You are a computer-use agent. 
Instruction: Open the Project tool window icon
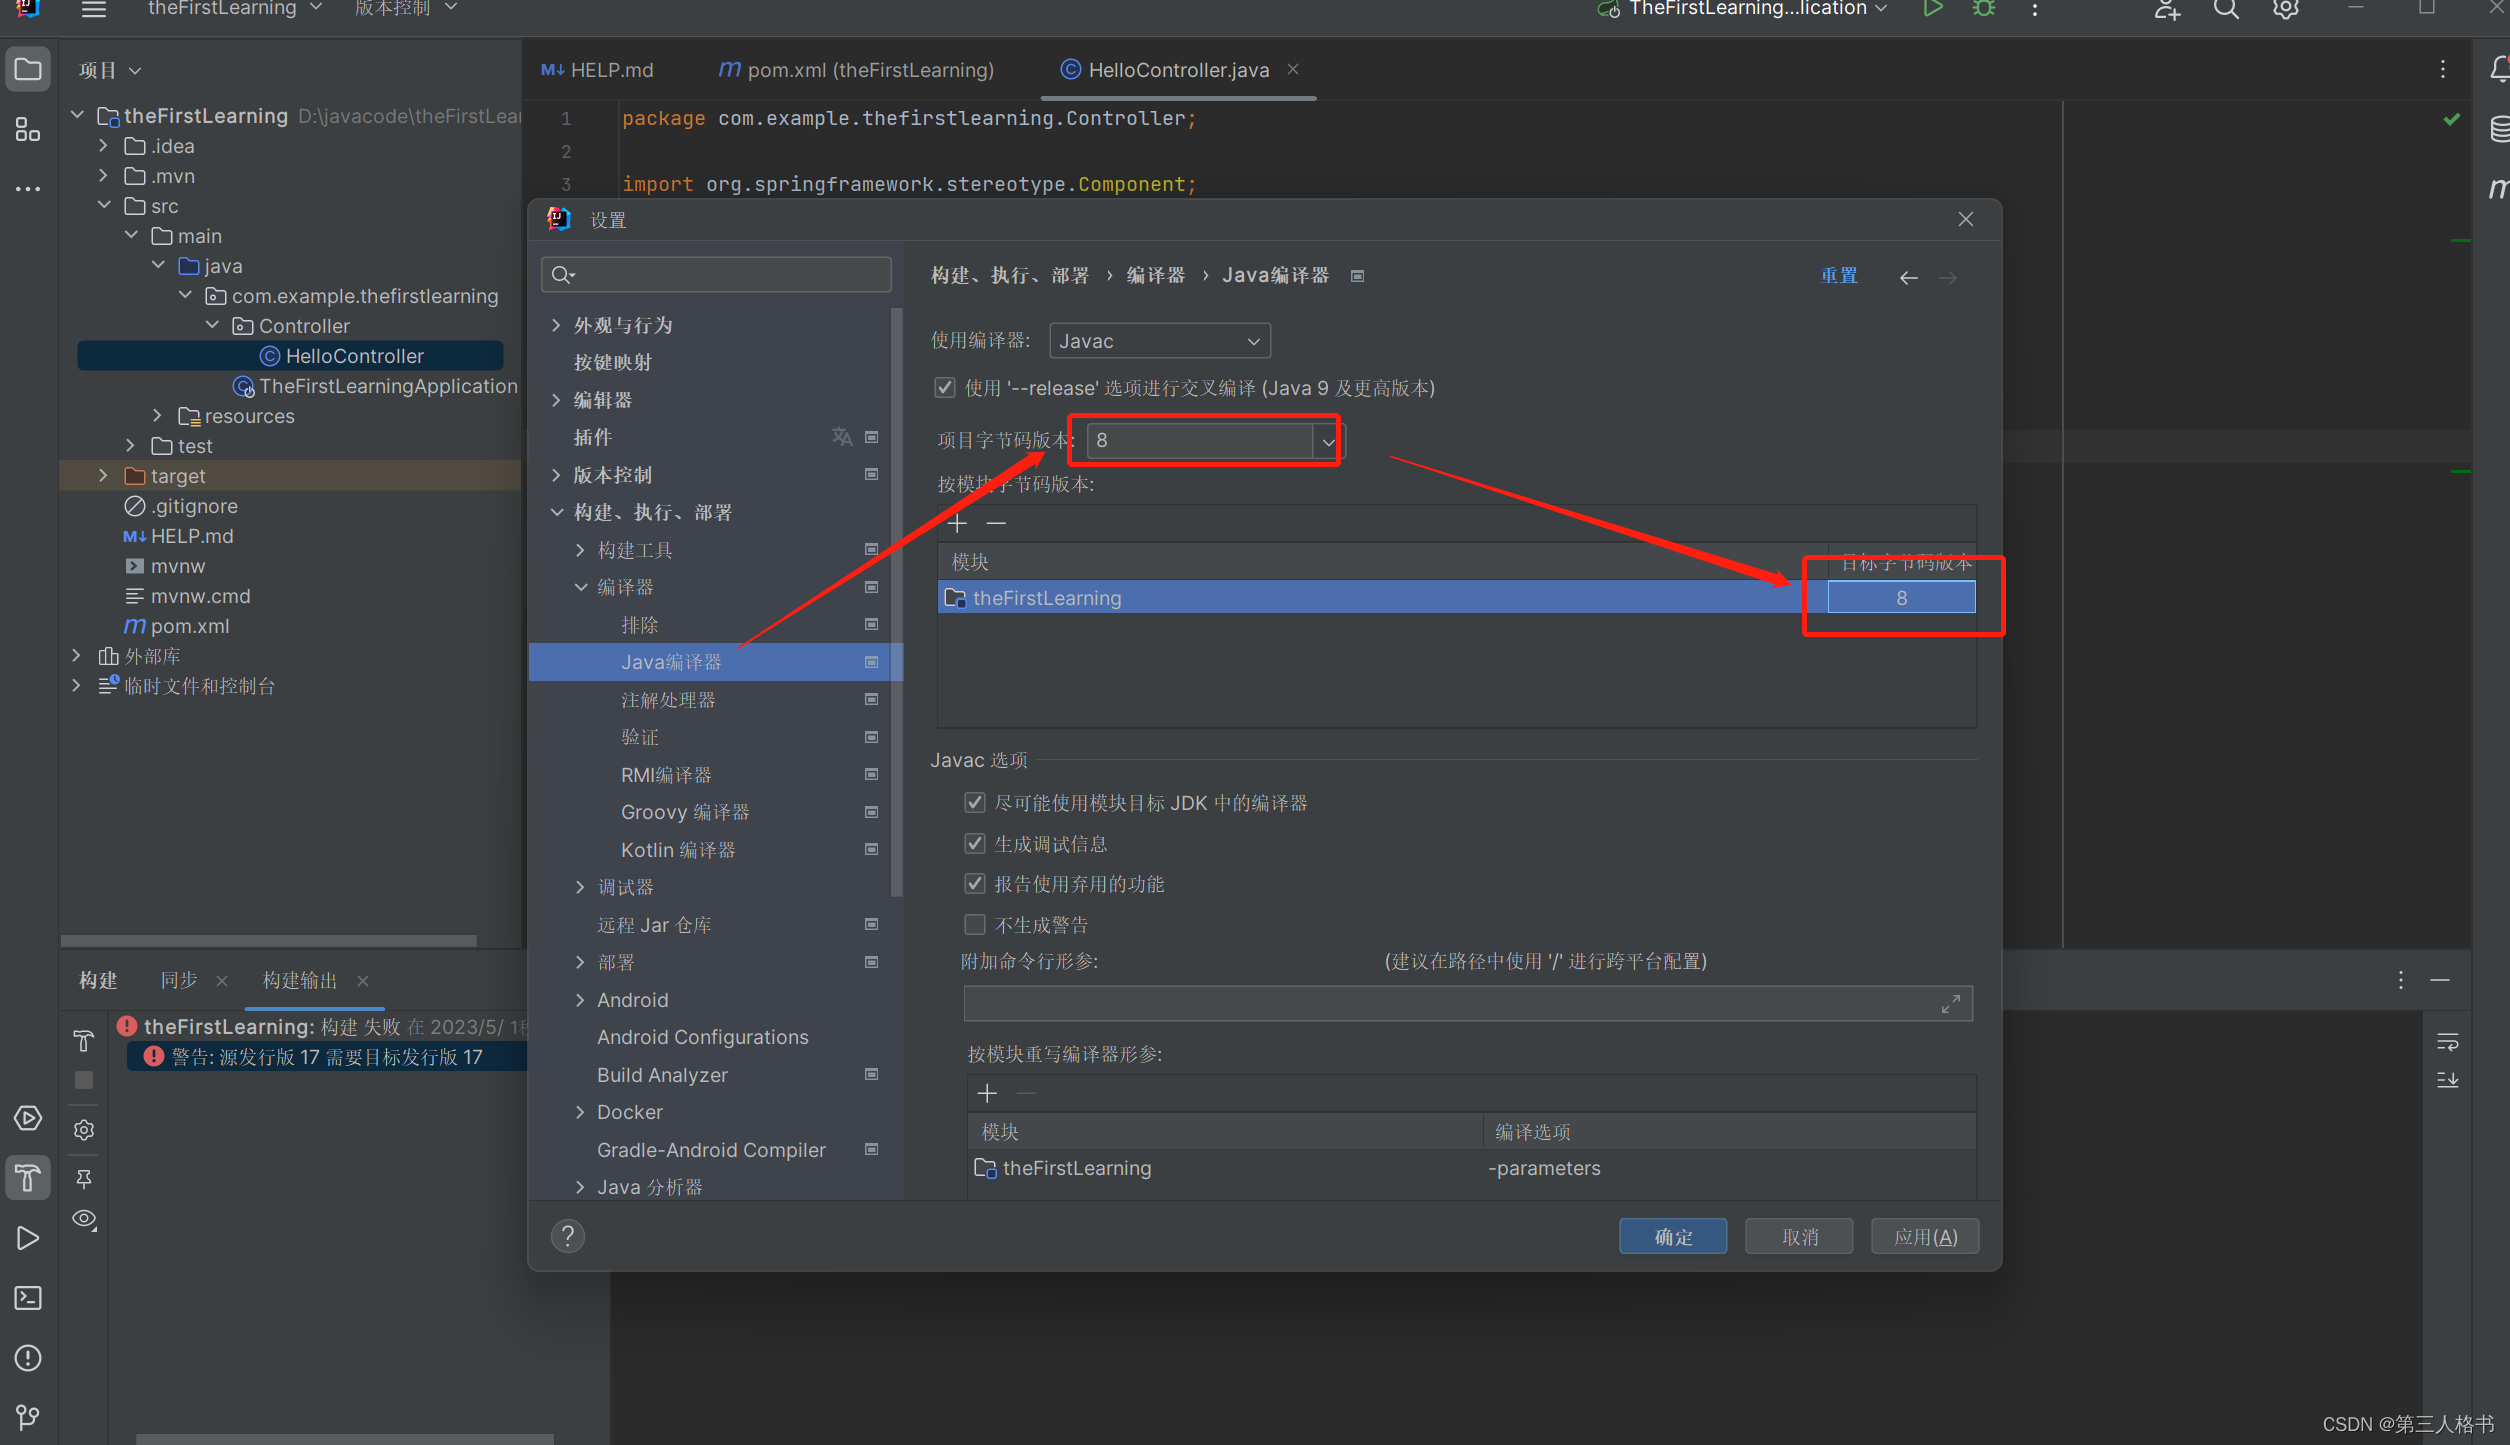(x=28, y=70)
